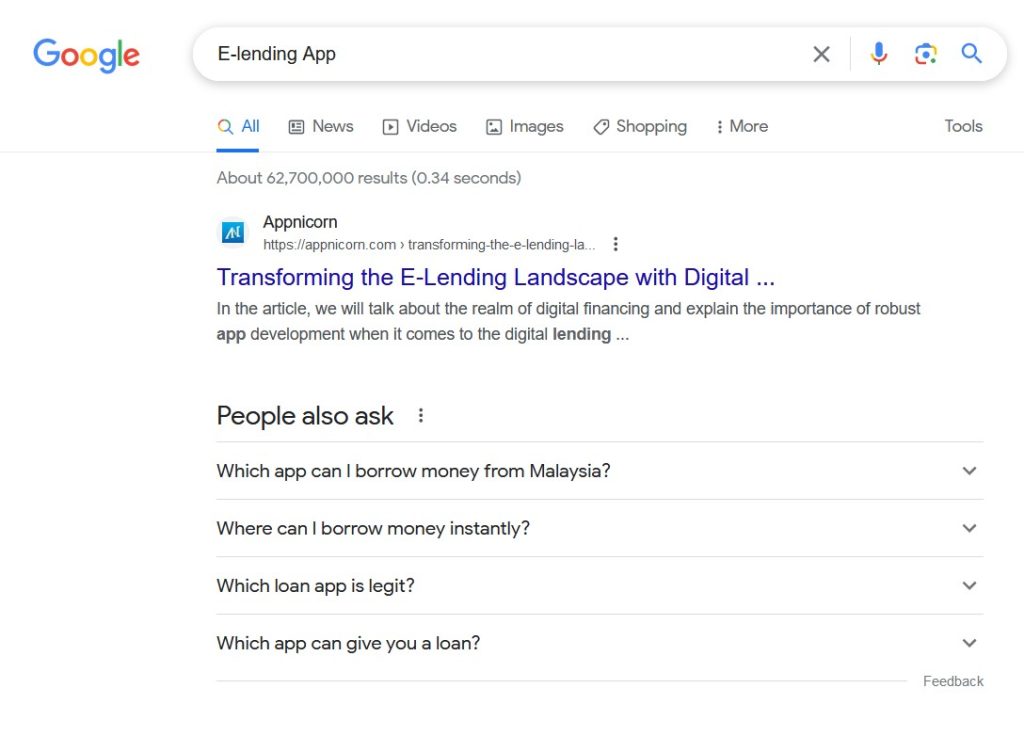1024x736 pixels.
Task: Click the magnifying glass search button
Action: (x=971, y=54)
